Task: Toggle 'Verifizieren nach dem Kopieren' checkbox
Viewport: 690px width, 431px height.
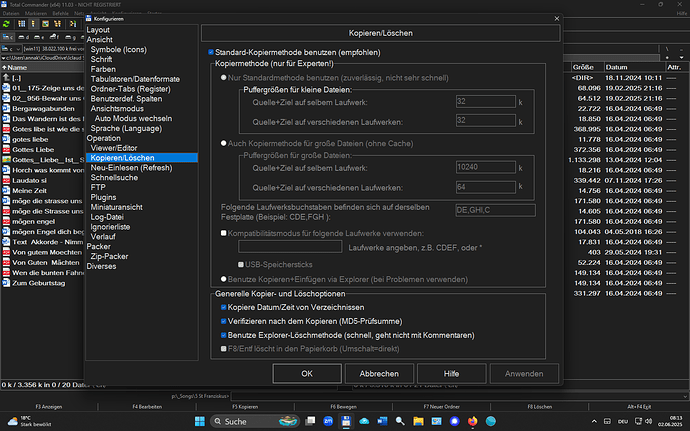Action: coord(224,321)
